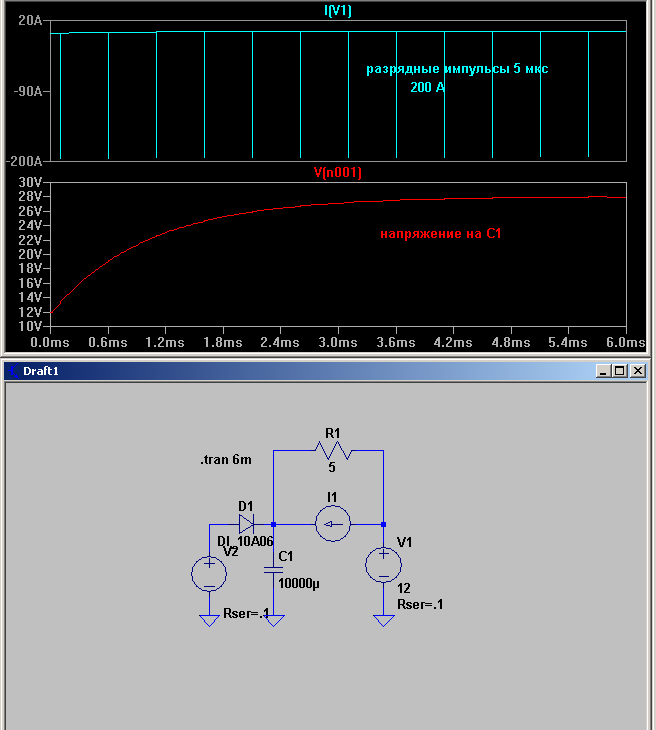Close the Draft1 schematic window
The image size is (656, 730).
[x=638, y=371]
